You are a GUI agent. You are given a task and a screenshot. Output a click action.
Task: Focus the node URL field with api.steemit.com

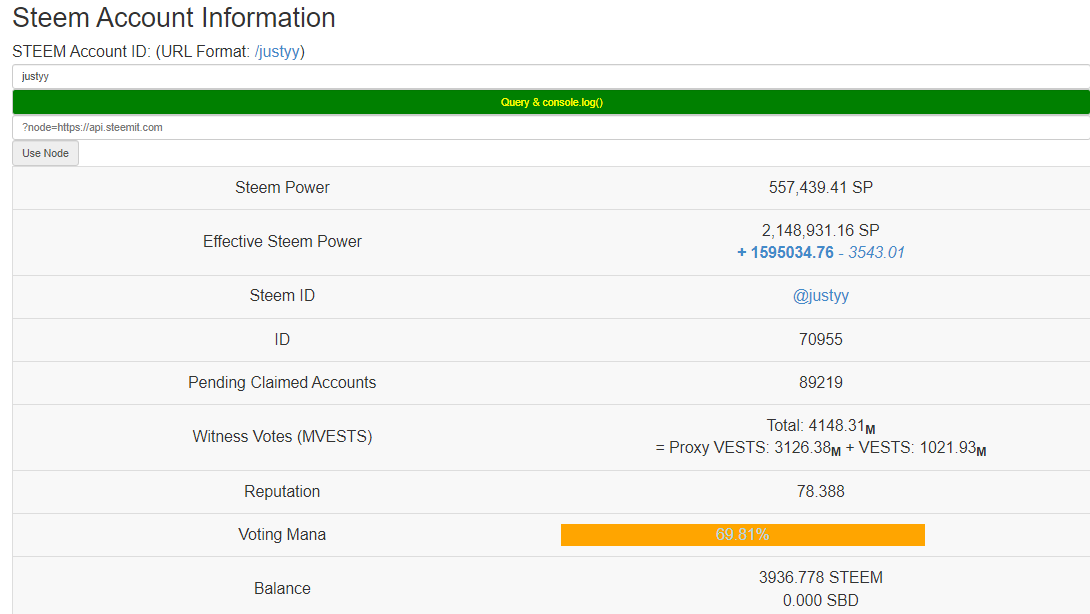coord(551,127)
